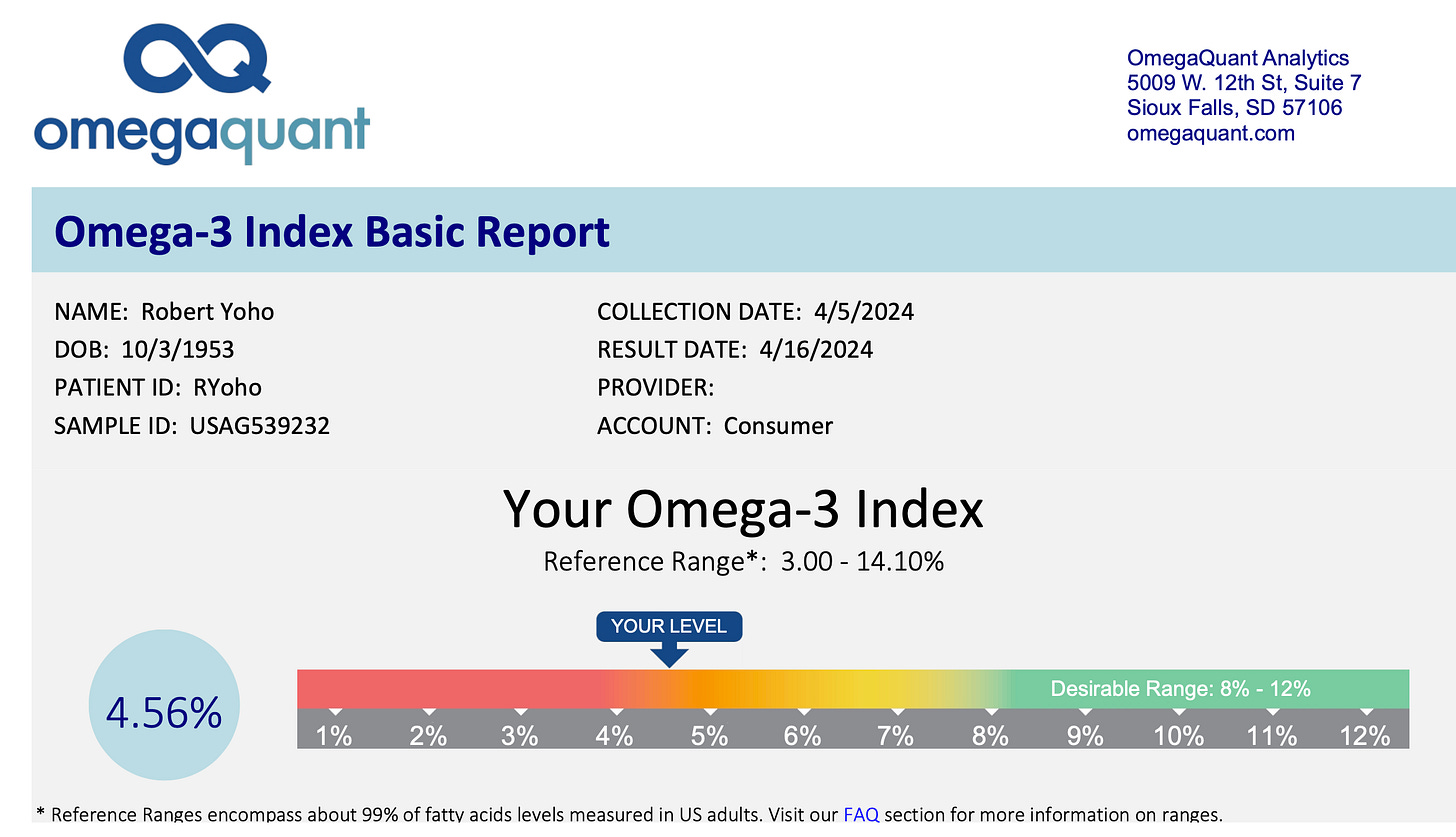Select the DOB: 10/3/1953 line
Viewport: 1456px width, 837px height.
[x=145, y=349]
